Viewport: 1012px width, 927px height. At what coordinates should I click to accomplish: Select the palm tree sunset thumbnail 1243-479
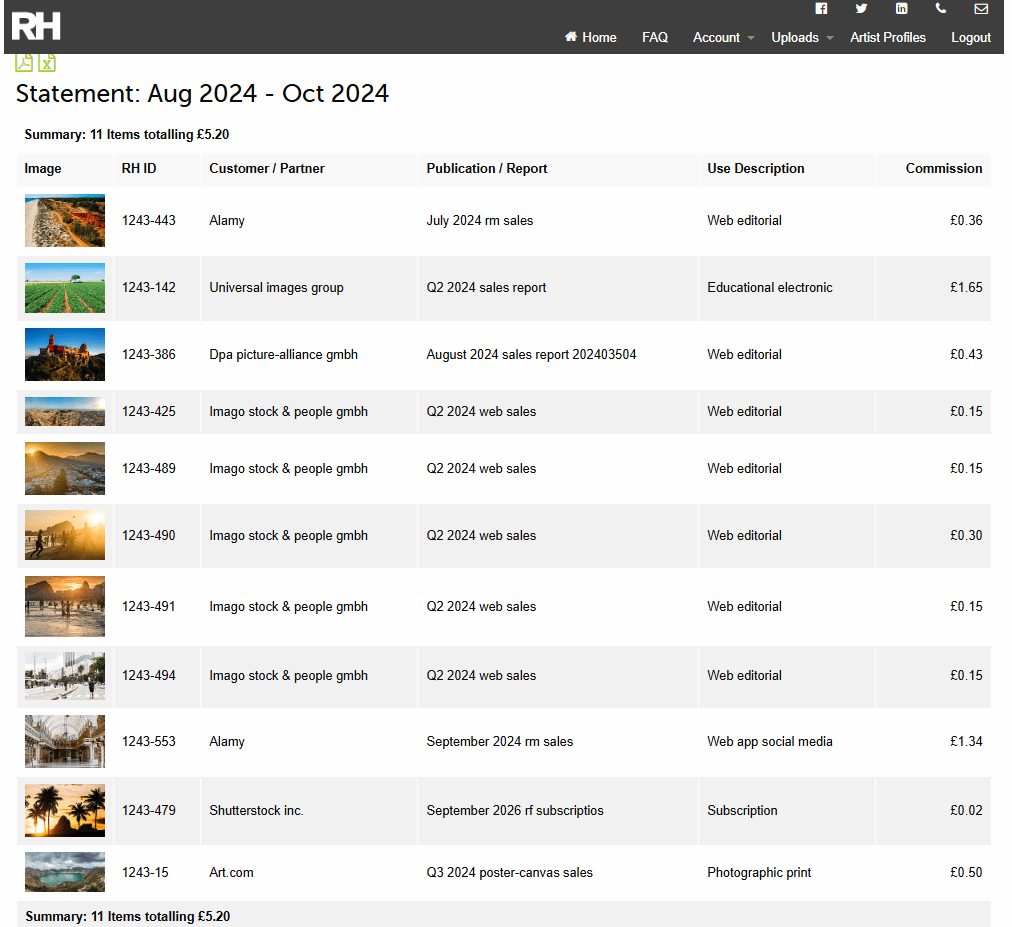65,810
